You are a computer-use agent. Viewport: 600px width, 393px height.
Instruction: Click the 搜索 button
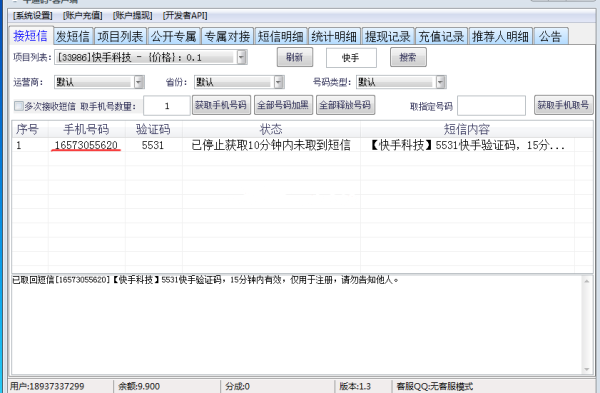(408, 57)
